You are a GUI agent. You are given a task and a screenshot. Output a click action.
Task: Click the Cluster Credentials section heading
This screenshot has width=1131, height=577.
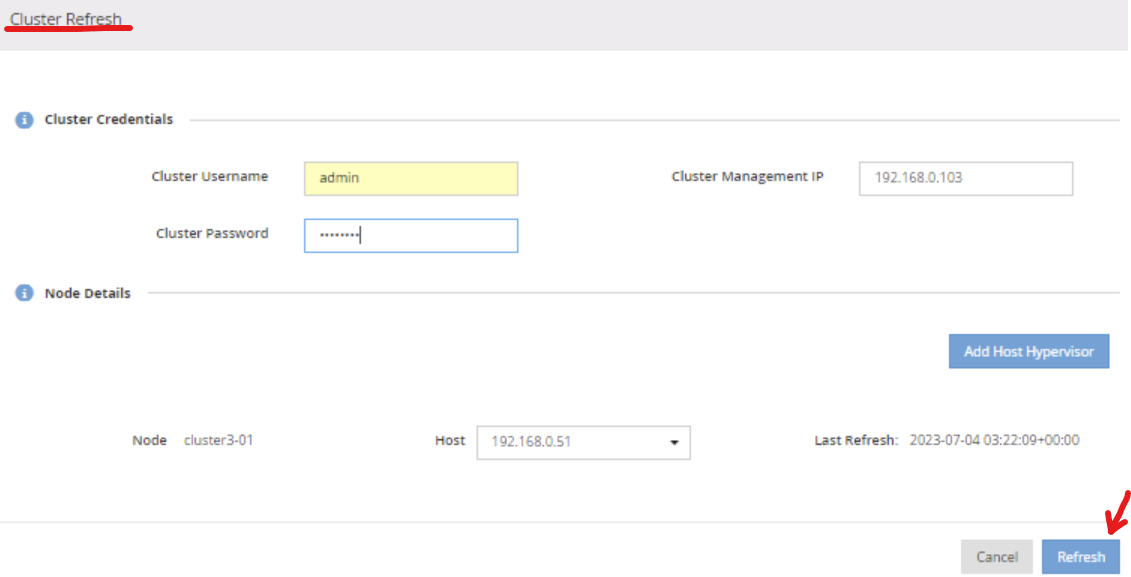tap(109, 120)
